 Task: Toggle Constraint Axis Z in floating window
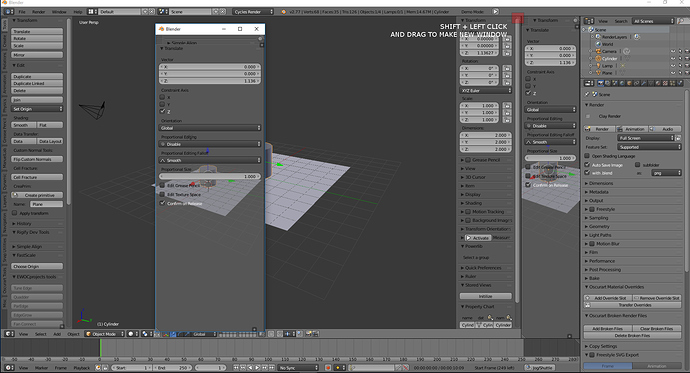(162, 111)
